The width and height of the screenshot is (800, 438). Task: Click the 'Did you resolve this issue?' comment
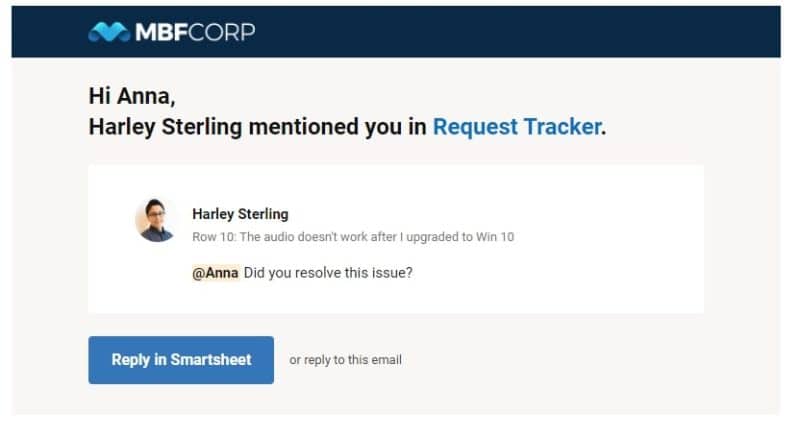point(328,273)
